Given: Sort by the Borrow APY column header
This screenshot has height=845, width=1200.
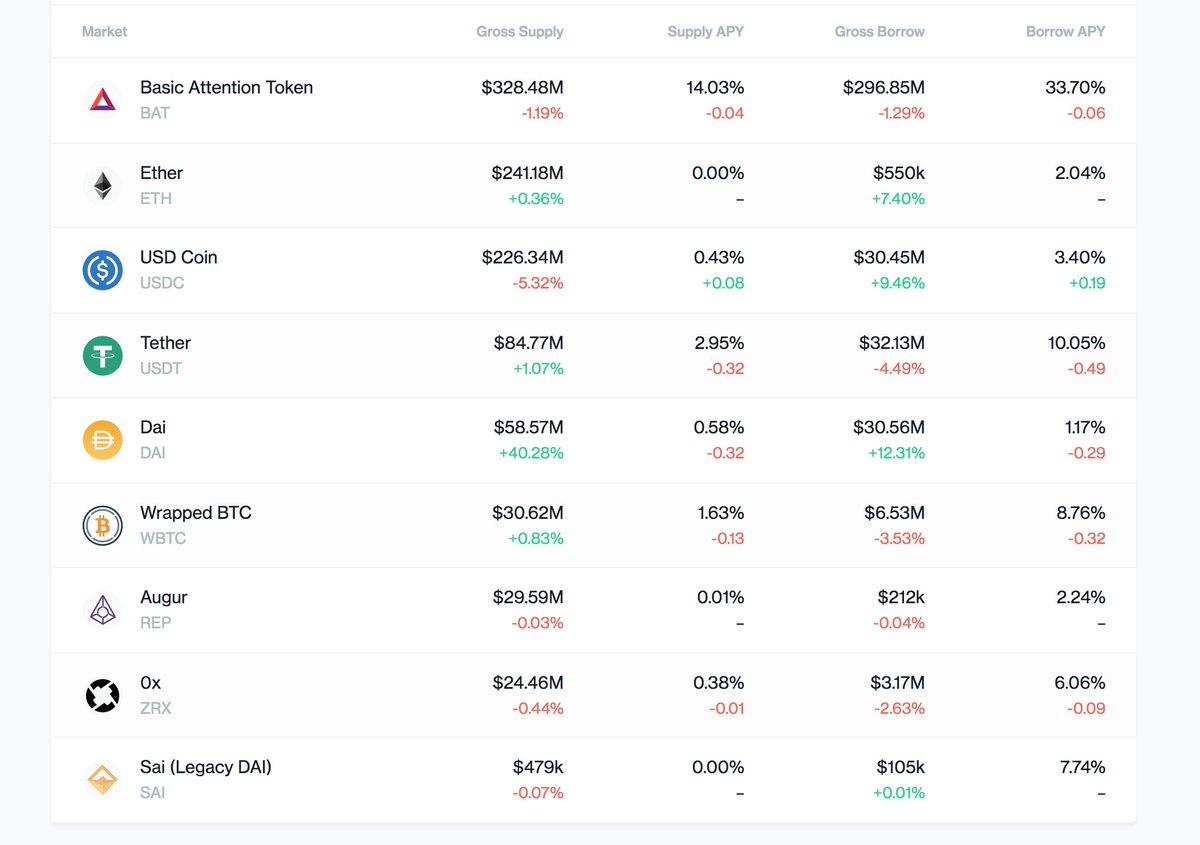Looking at the screenshot, I should pyautogui.click(x=1066, y=32).
